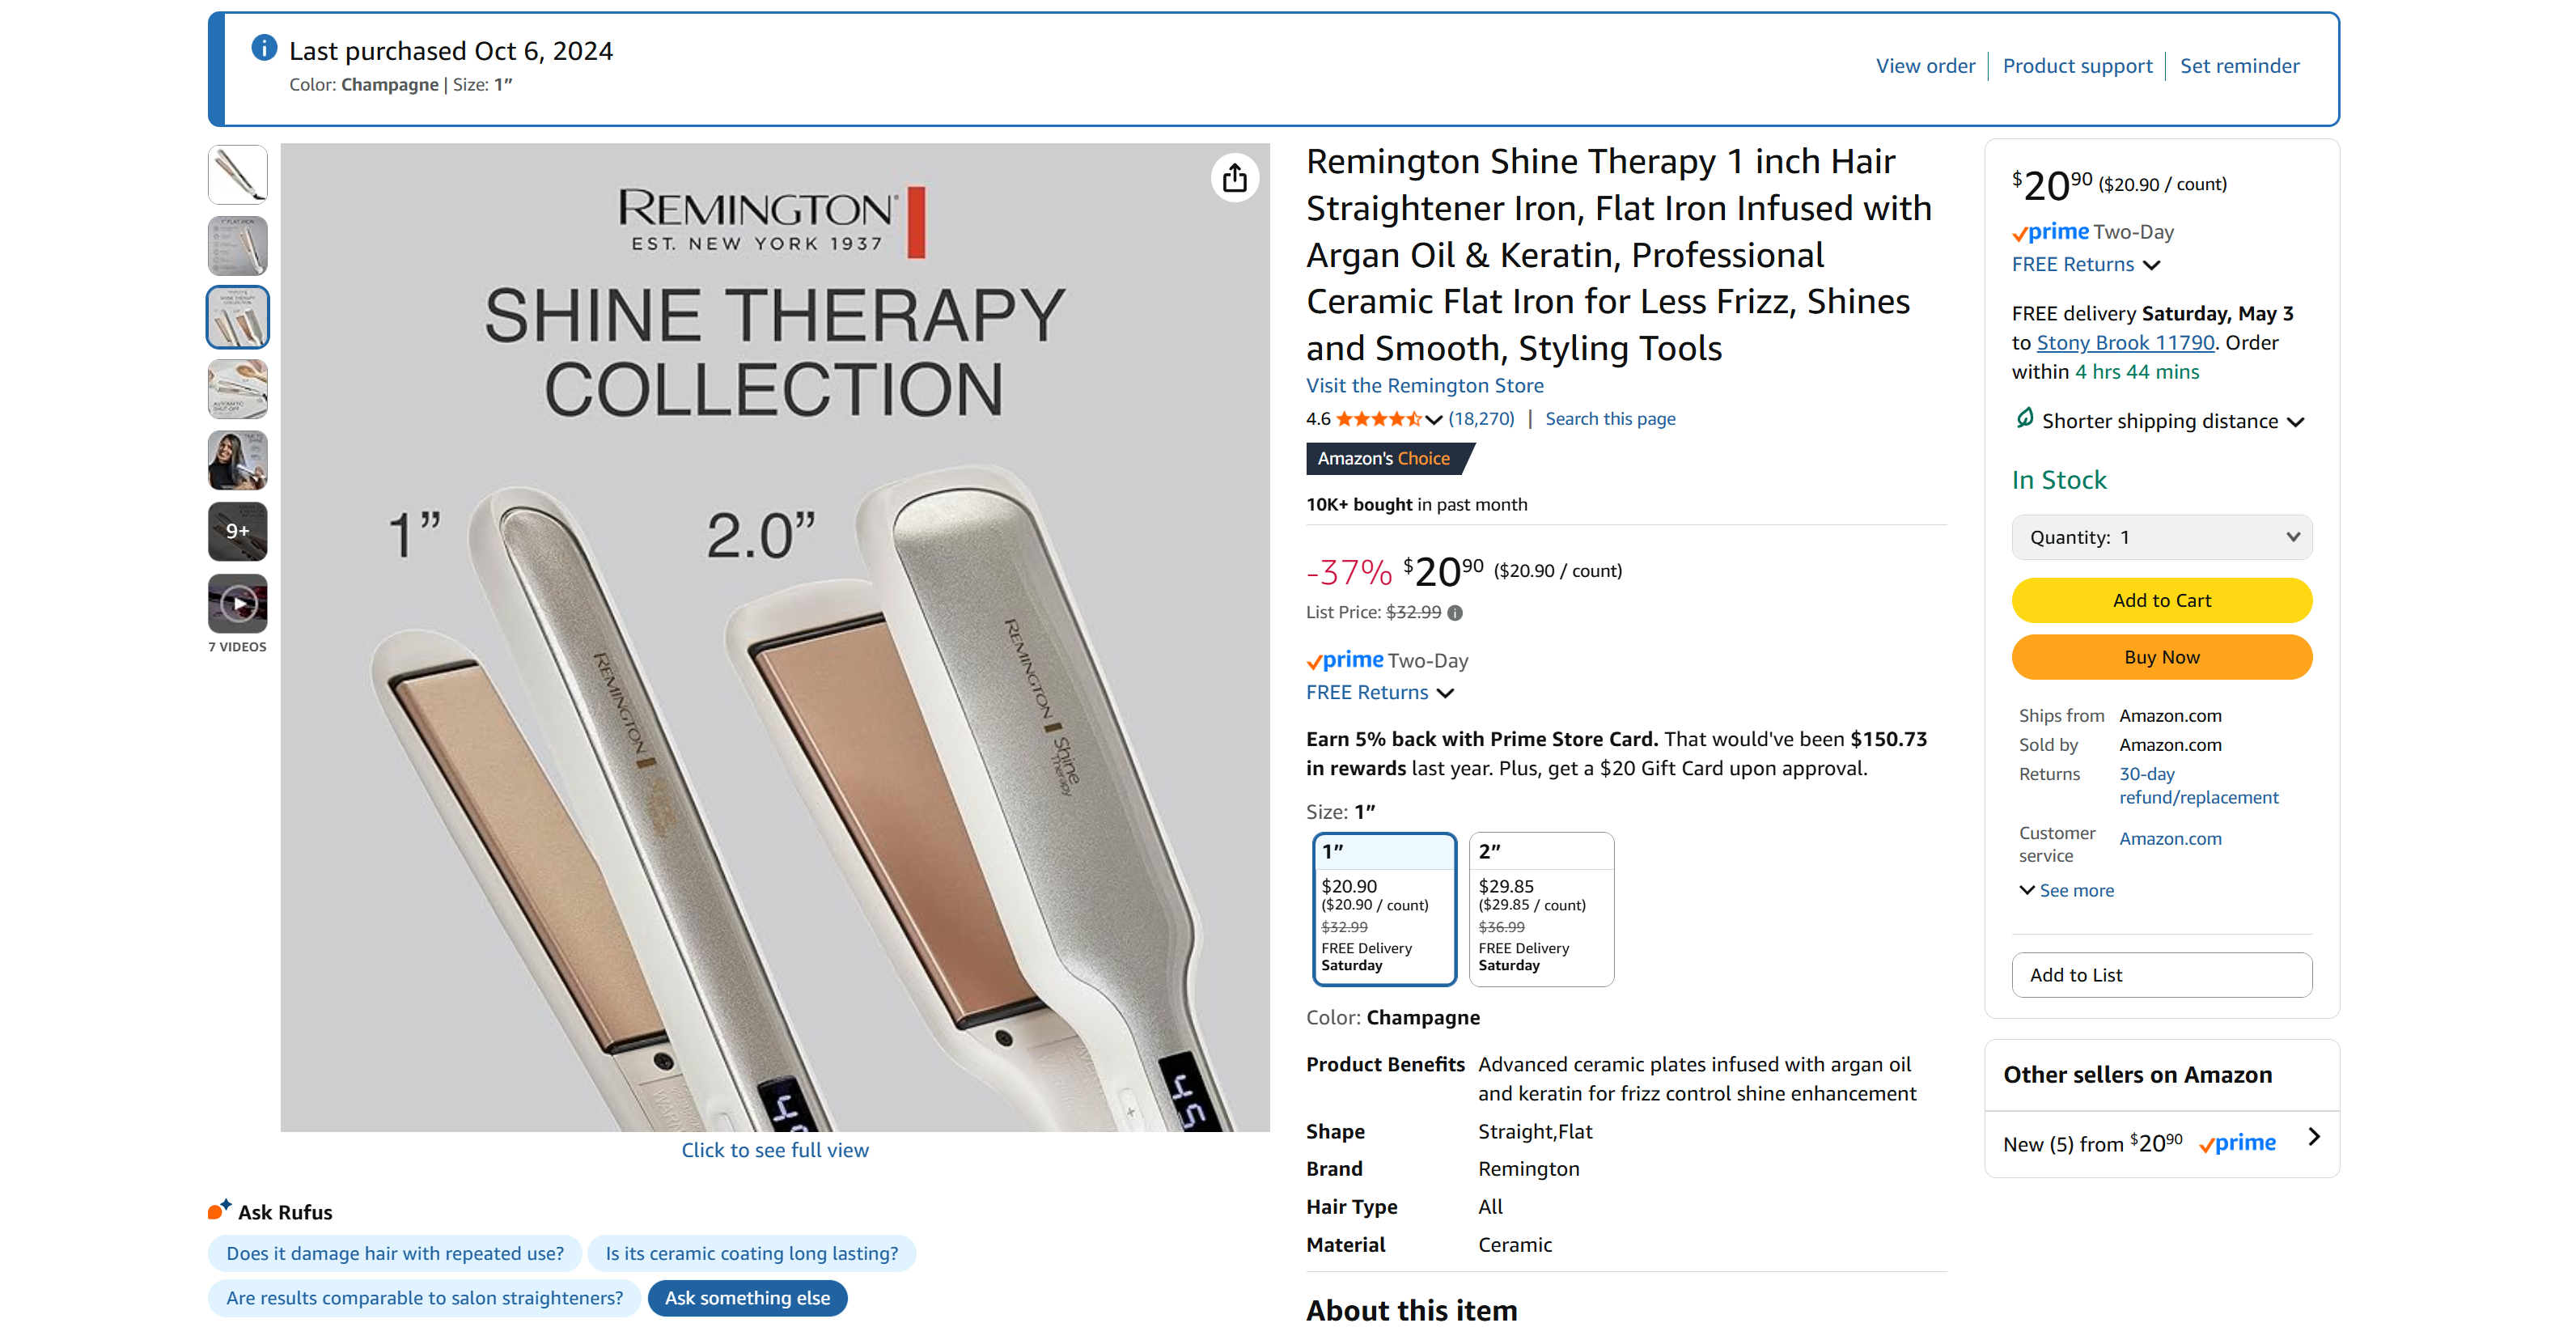Click the Buy Now button

2162,657
